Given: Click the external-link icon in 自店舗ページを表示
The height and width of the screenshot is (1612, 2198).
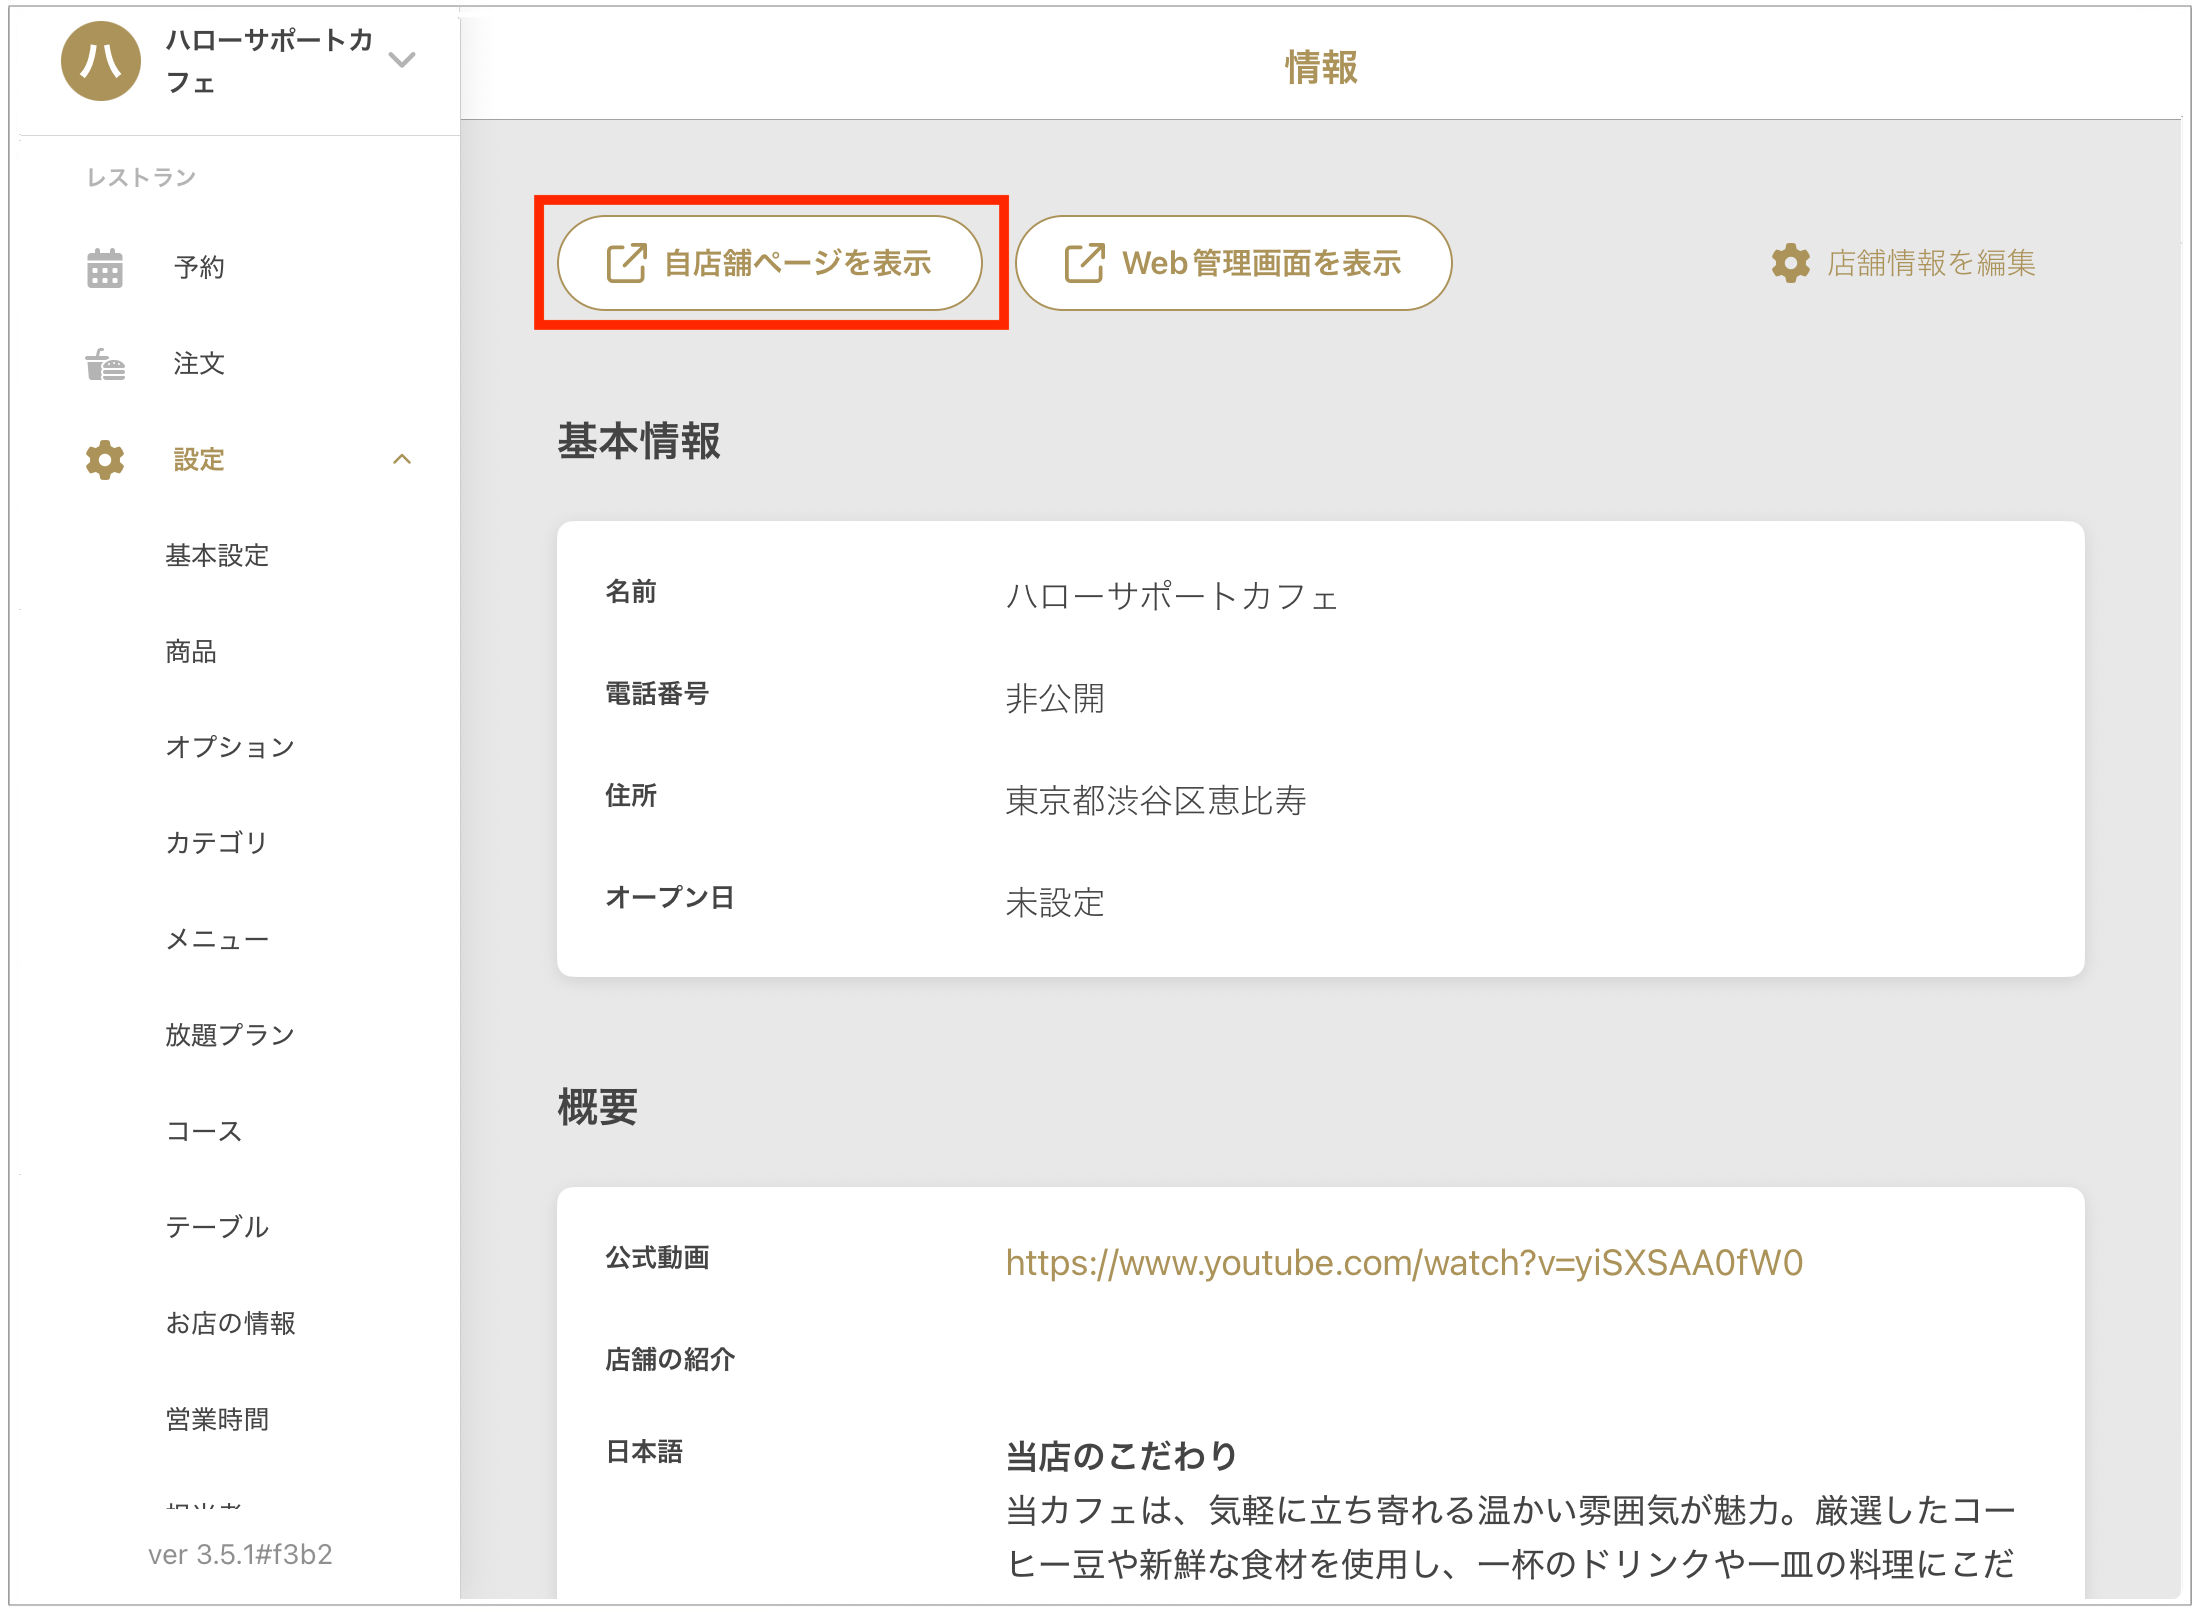Looking at the screenshot, I should coord(627,263).
